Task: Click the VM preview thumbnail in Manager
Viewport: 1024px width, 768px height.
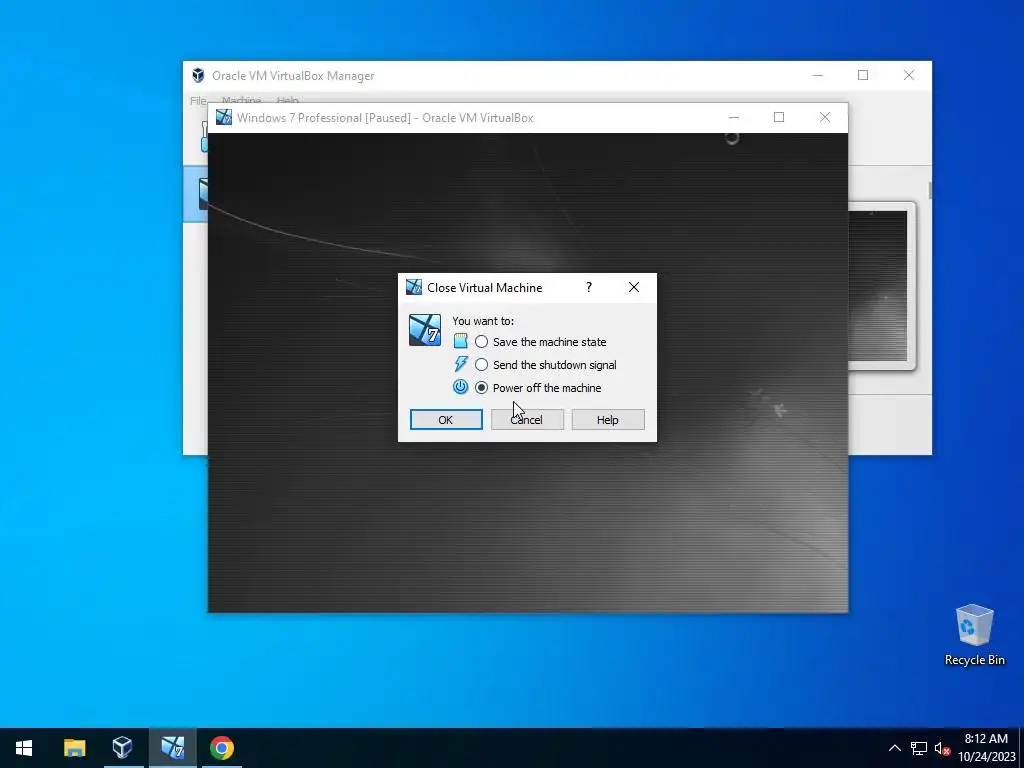Action: tap(878, 285)
